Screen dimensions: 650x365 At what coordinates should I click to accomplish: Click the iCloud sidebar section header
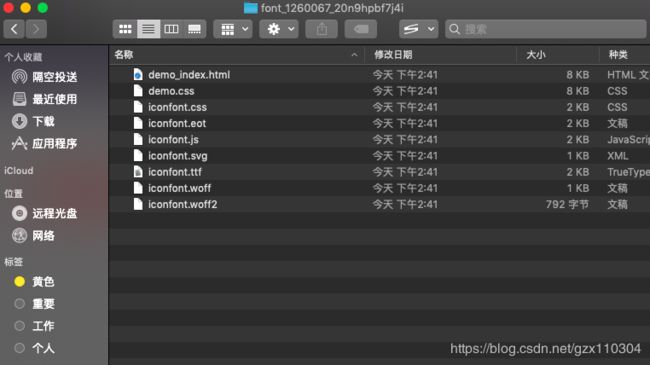(x=19, y=170)
